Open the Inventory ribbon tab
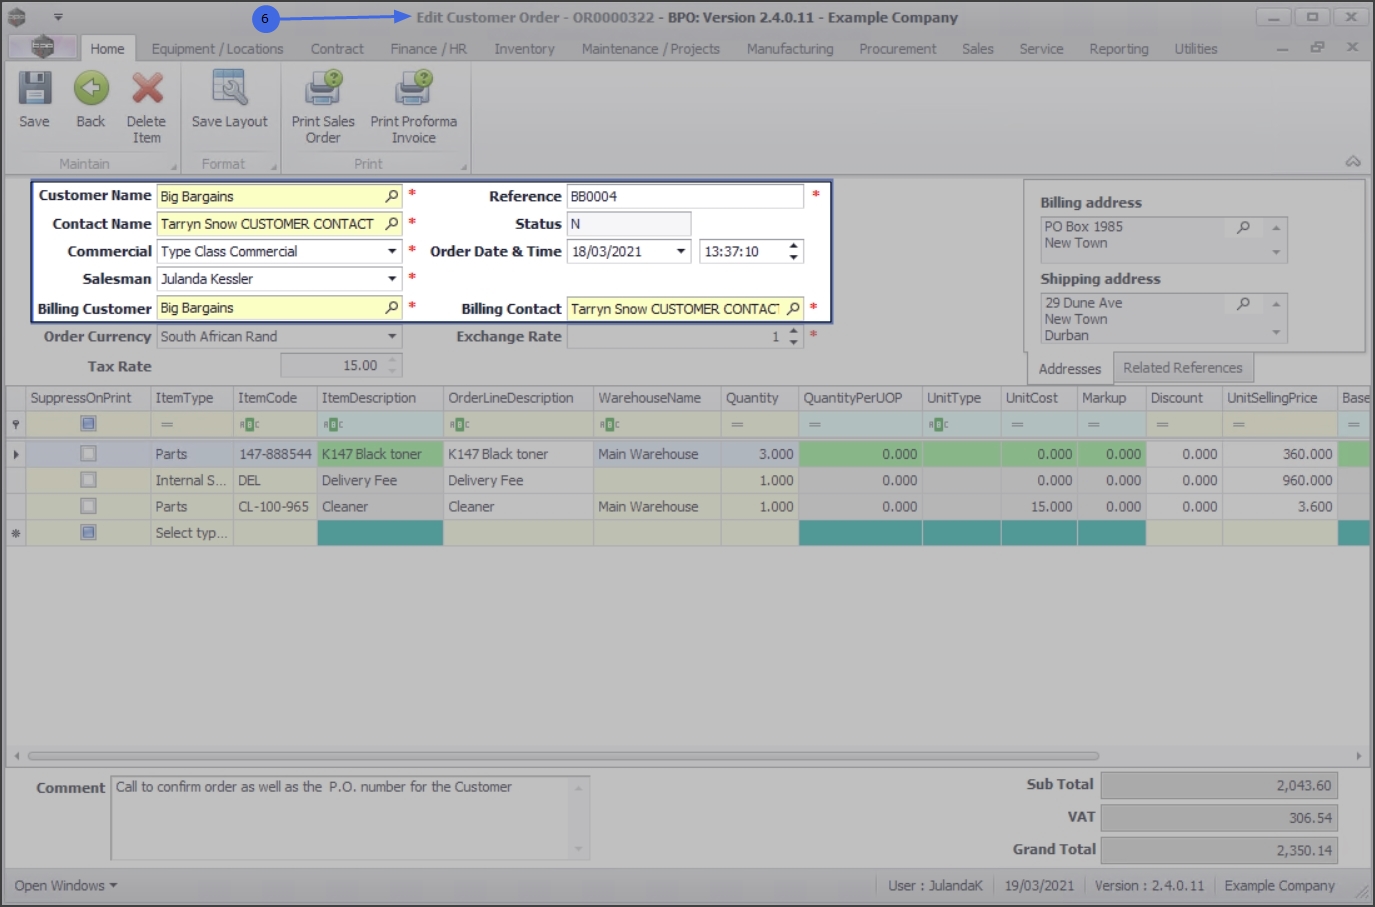This screenshot has height=907, width=1375. click(x=524, y=48)
